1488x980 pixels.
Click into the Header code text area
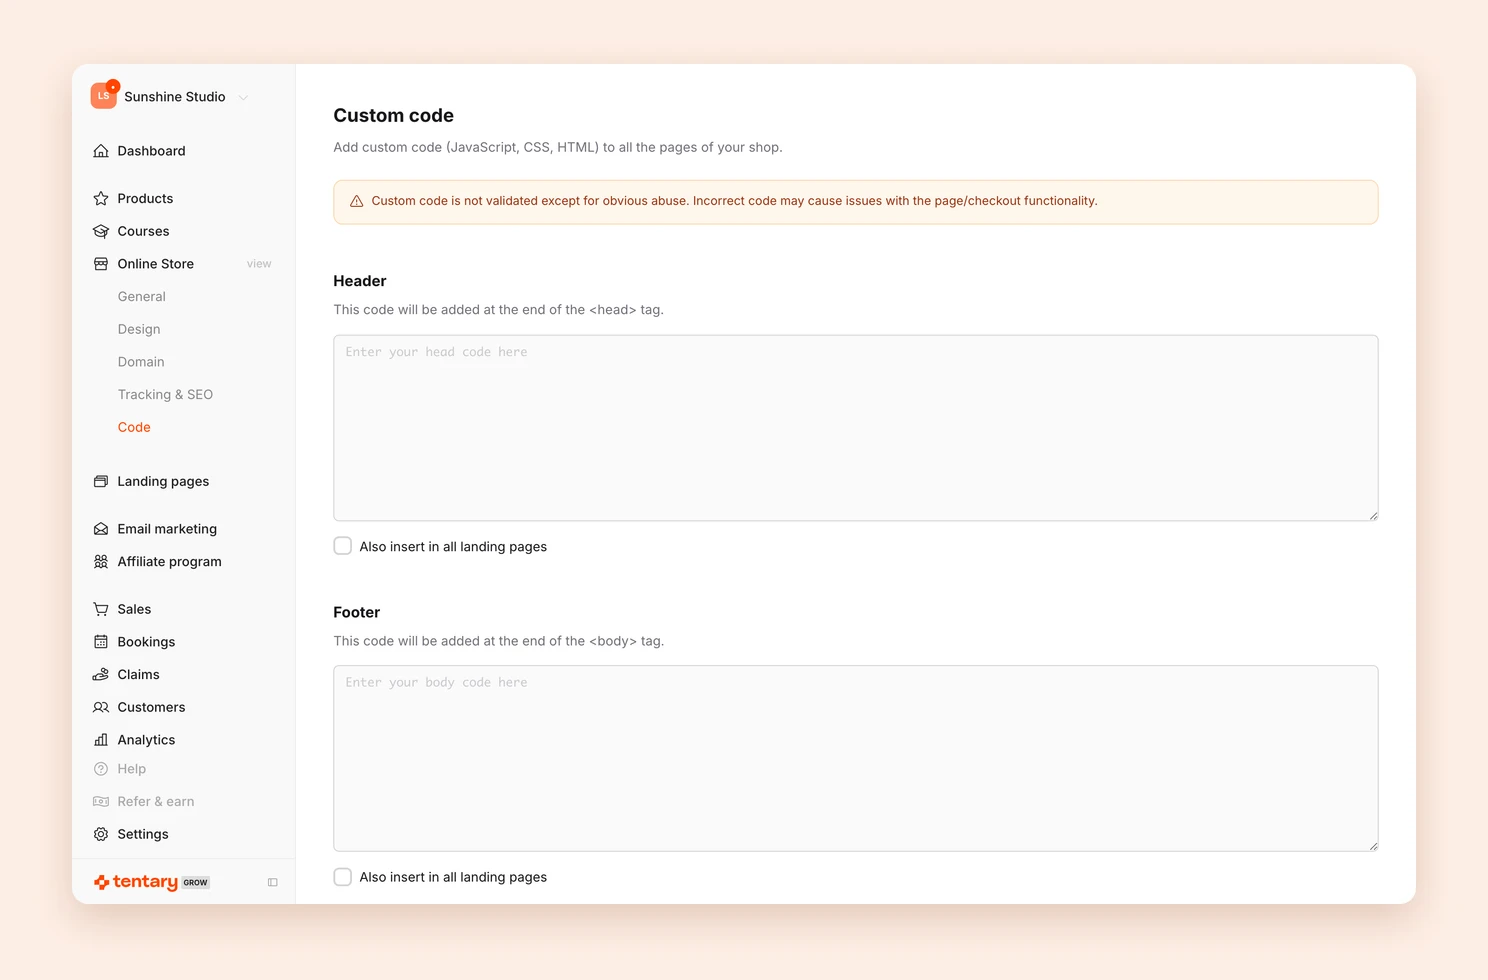tap(856, 428)
